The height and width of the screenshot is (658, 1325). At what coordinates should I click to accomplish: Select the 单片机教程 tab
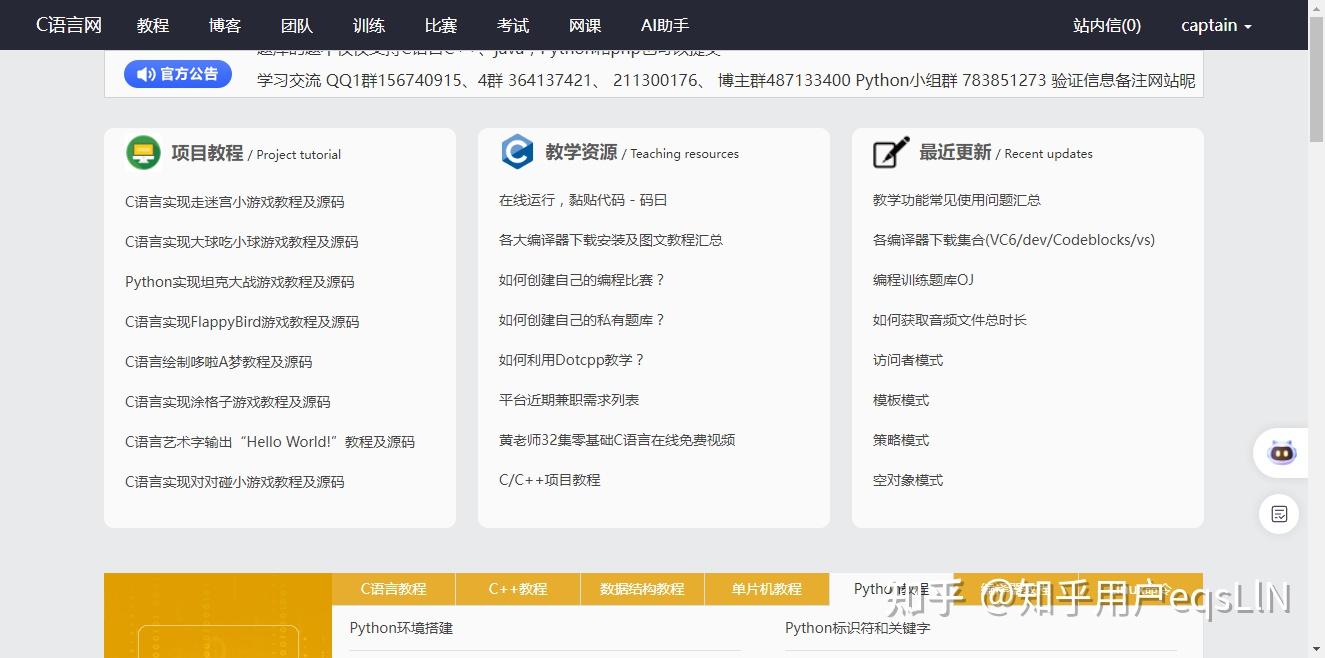[766, 589]
